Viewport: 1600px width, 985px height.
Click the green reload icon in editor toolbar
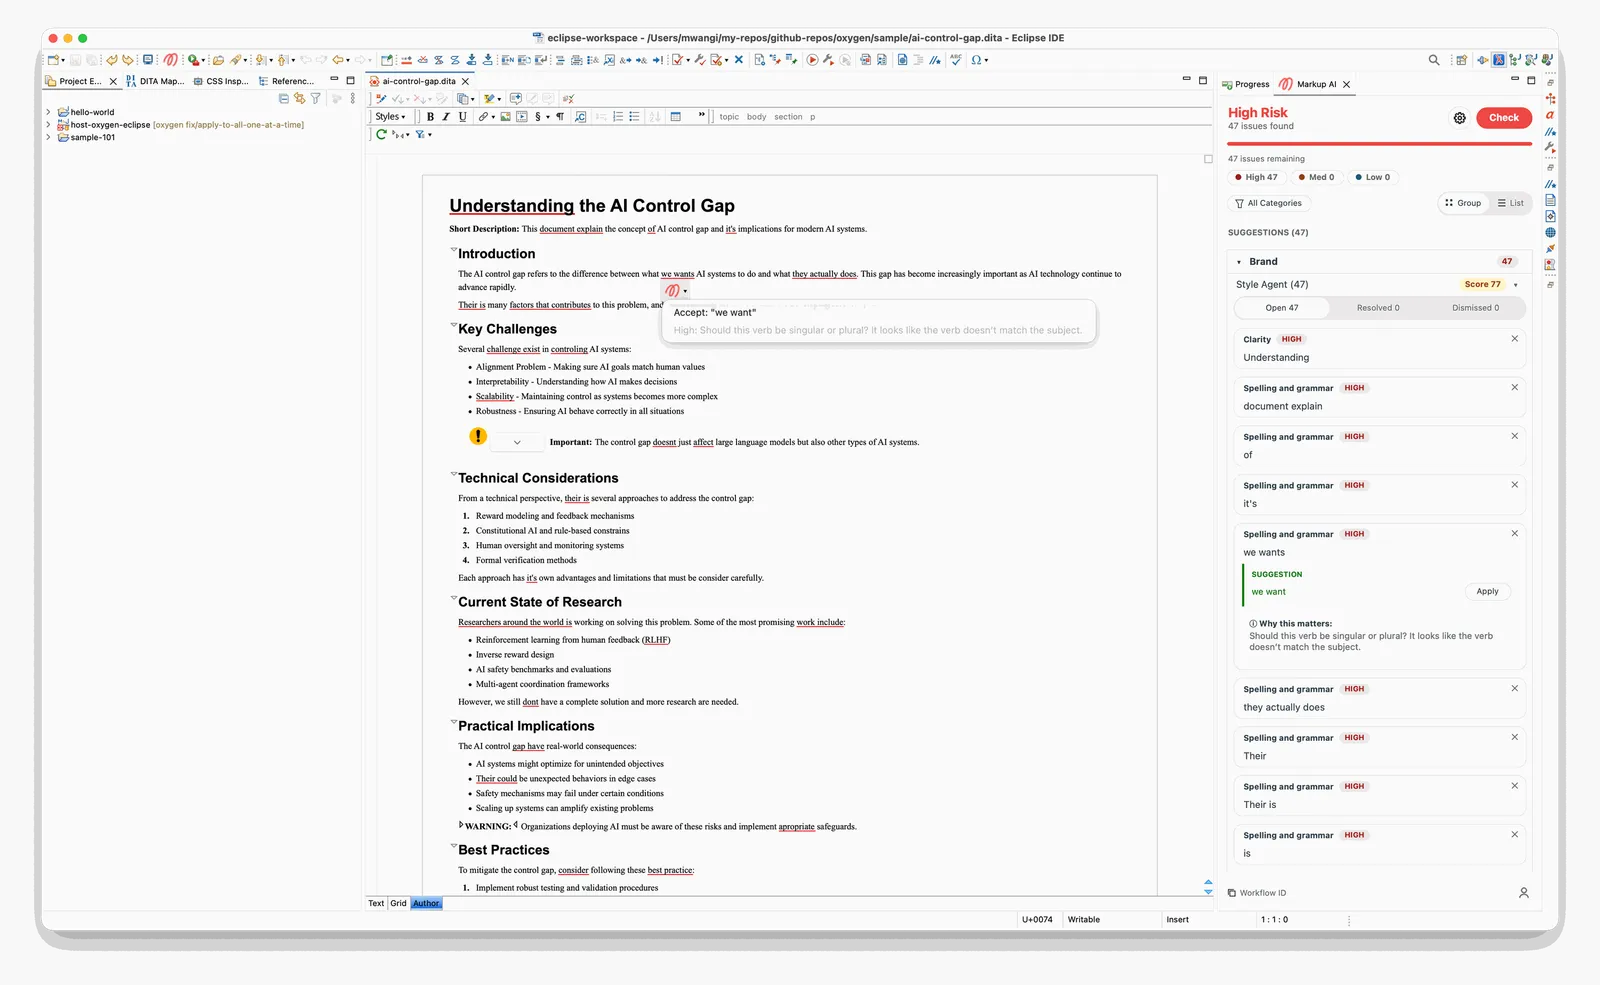pyautogui.click(x=381, y=134)
